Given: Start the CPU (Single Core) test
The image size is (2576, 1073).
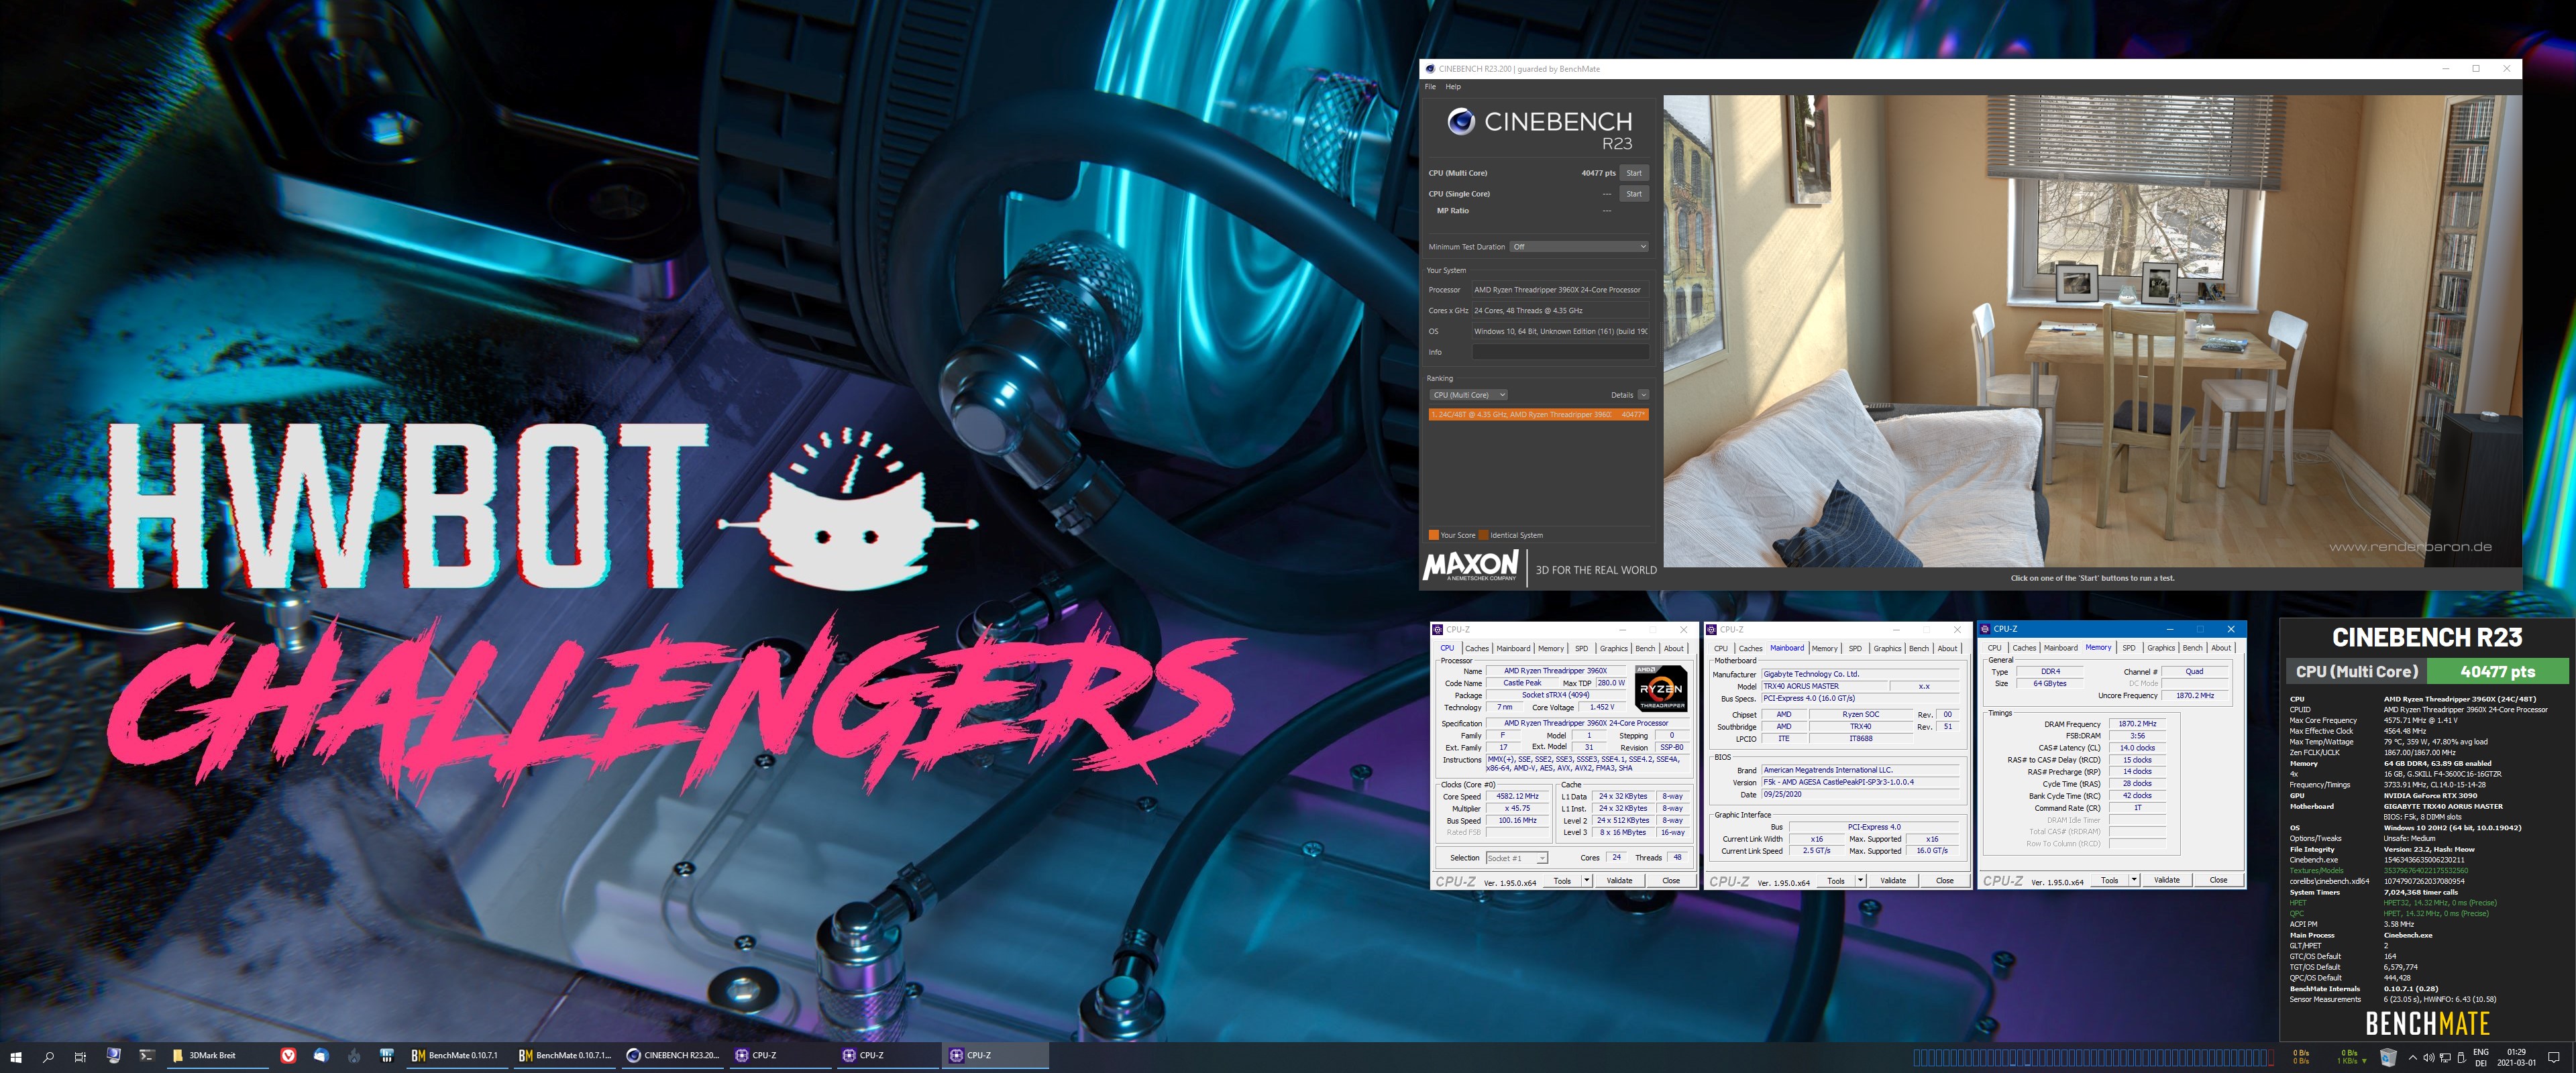Looking at the screenshot, I should click(1633, 194).
